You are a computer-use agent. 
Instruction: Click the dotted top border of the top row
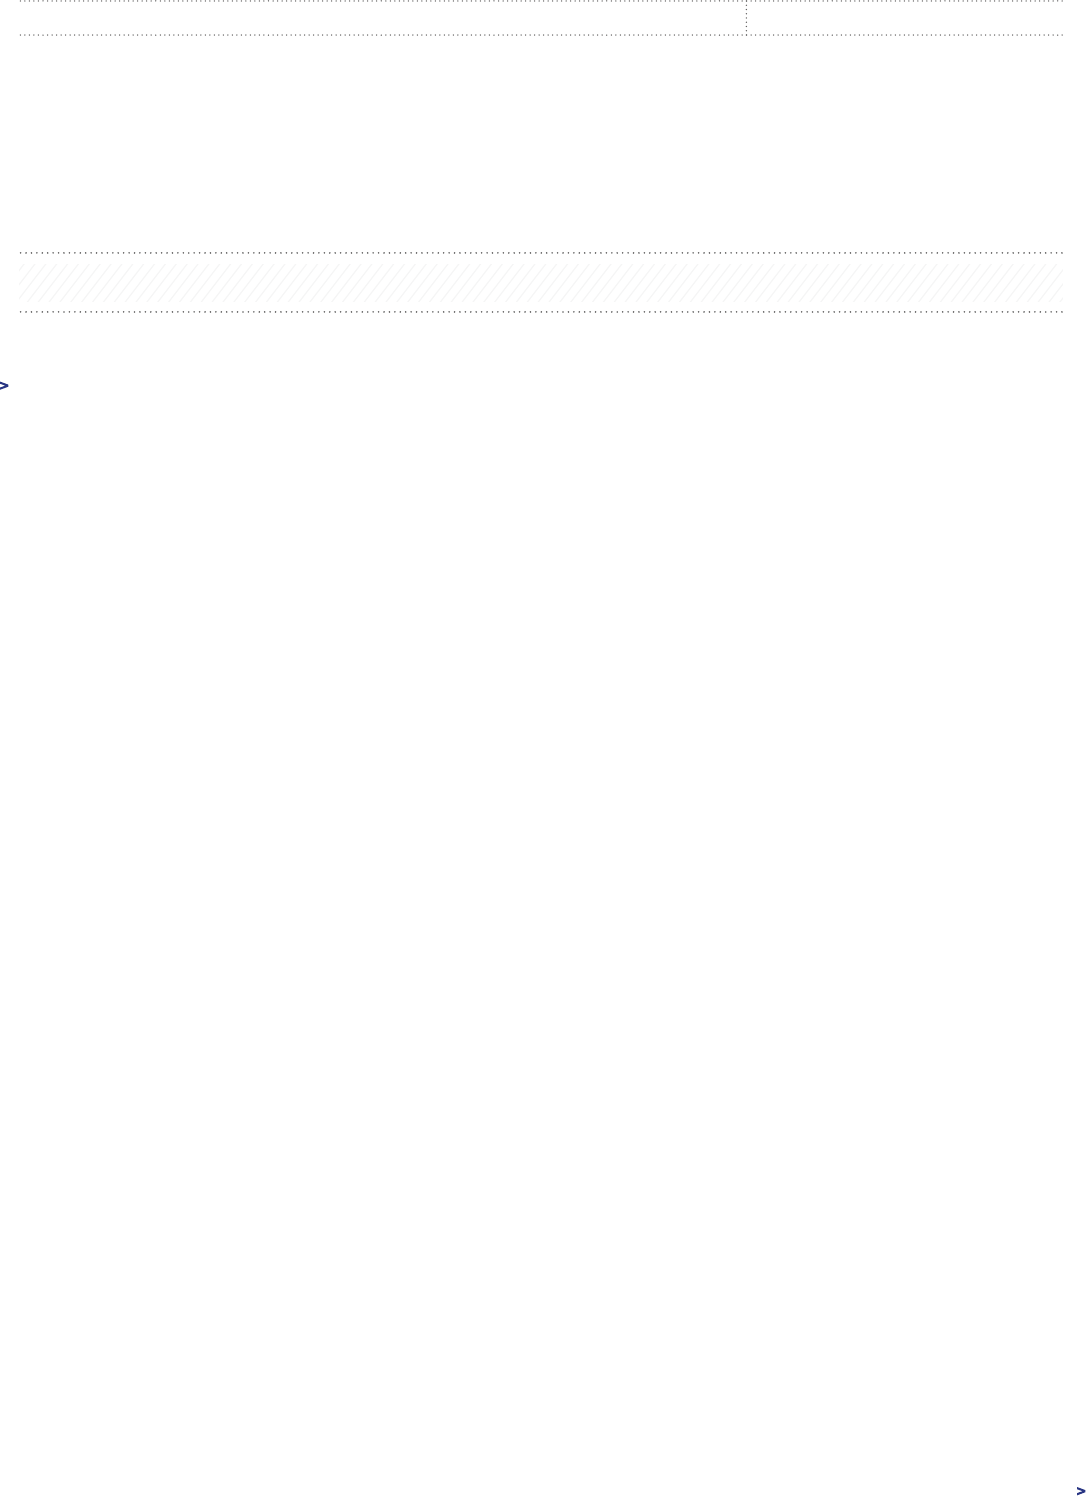coord(541,1)
